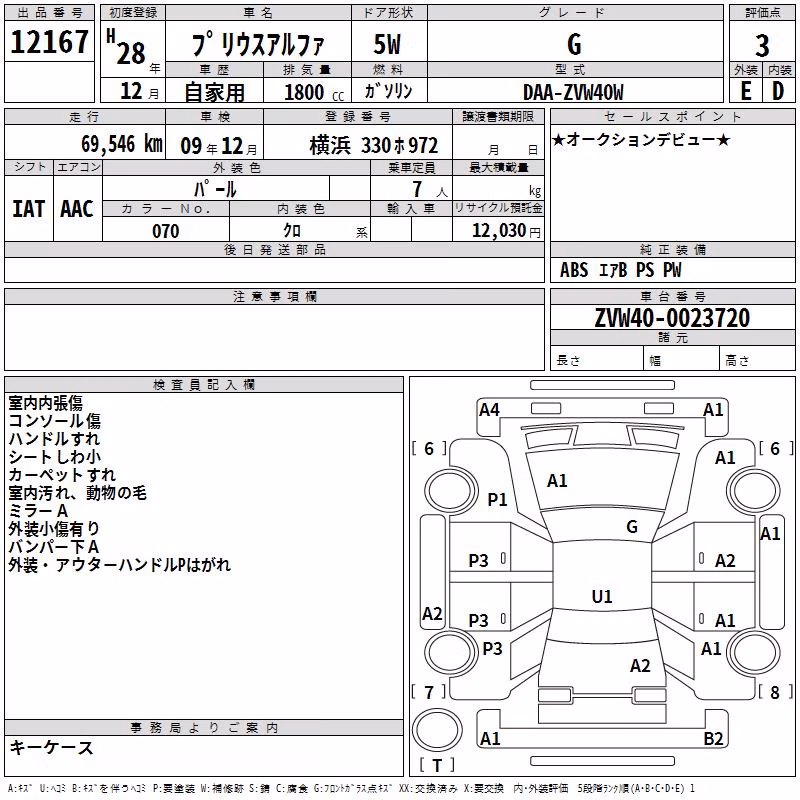Select inspector note 室内内張傷

click(45, 403)
